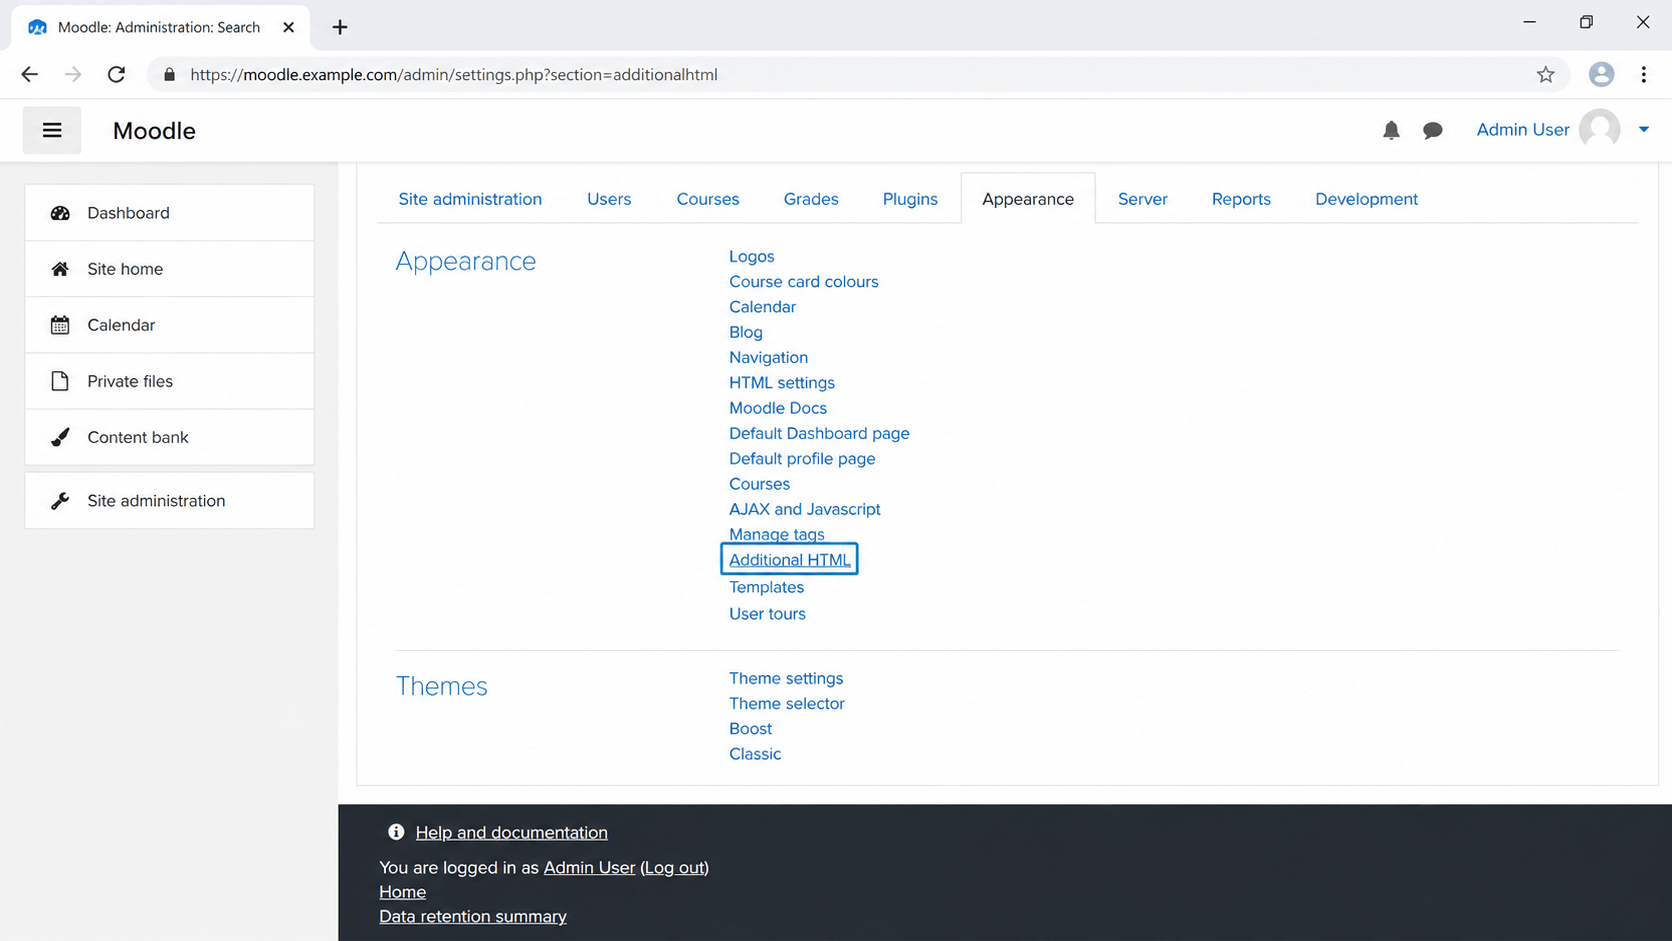Click the Admin User name in the header
This screenshot has height=941, width=1672.
coord(1522,129)
